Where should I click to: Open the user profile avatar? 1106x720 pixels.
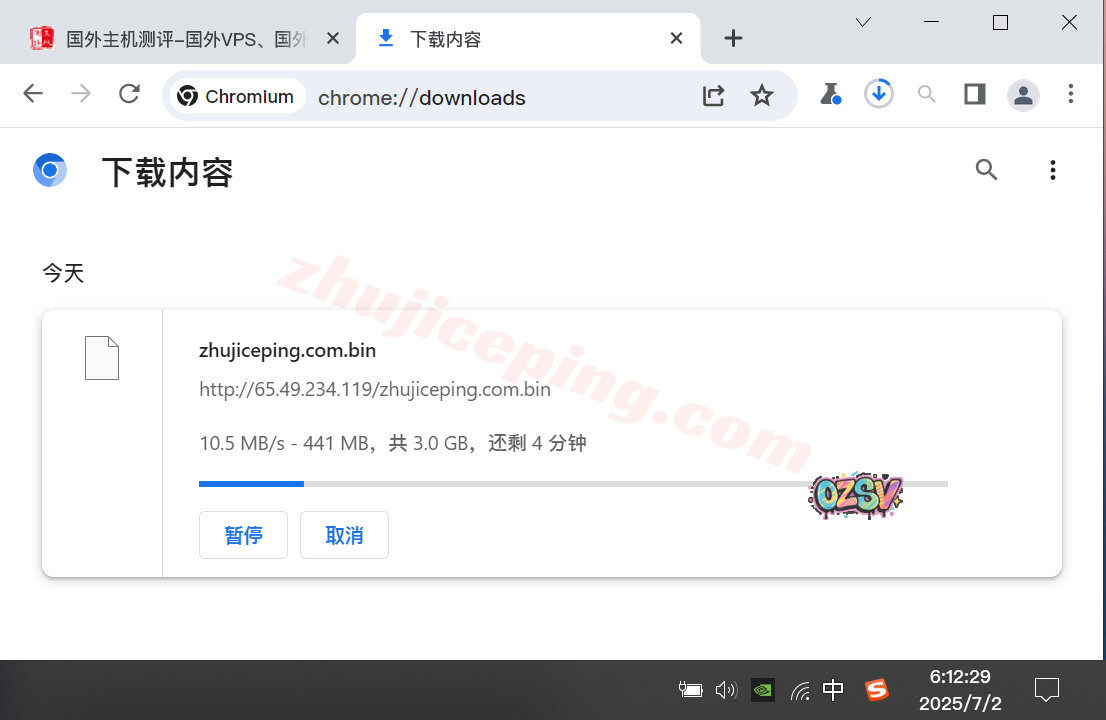point(1023,95)
